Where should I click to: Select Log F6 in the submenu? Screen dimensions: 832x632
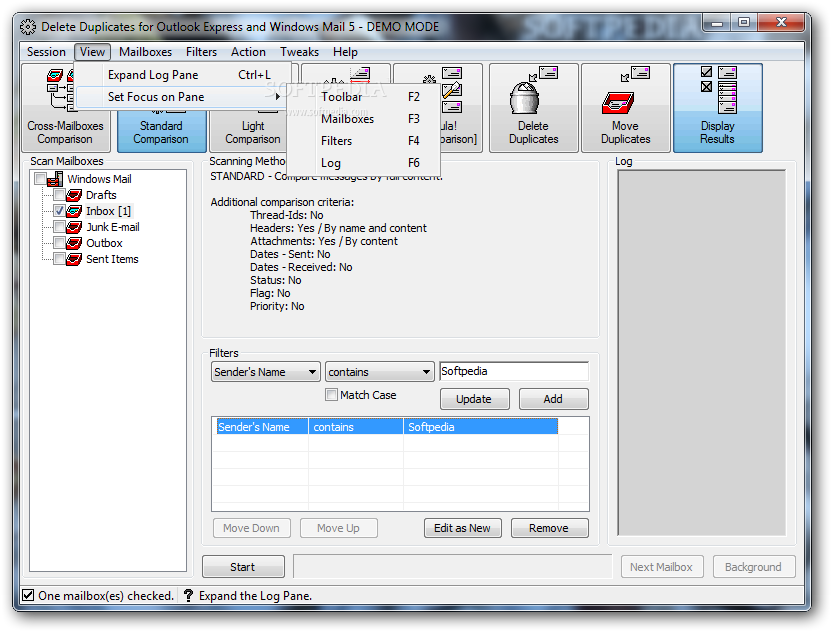click(364, 163)
